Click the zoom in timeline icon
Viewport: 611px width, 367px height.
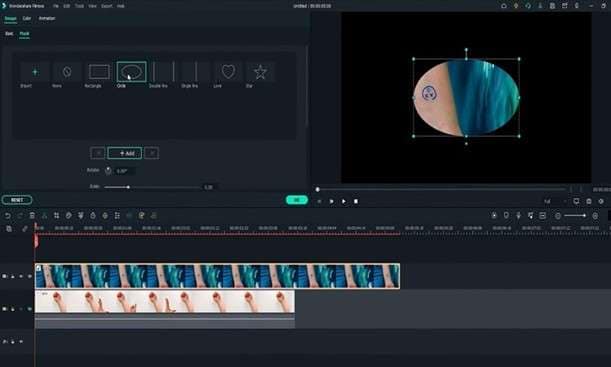pos(595,215)
